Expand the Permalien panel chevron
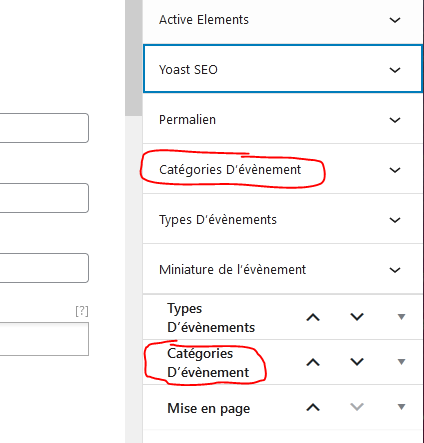Screen dimensions: 424x443 pyautogui.click(x=395, y=120)
